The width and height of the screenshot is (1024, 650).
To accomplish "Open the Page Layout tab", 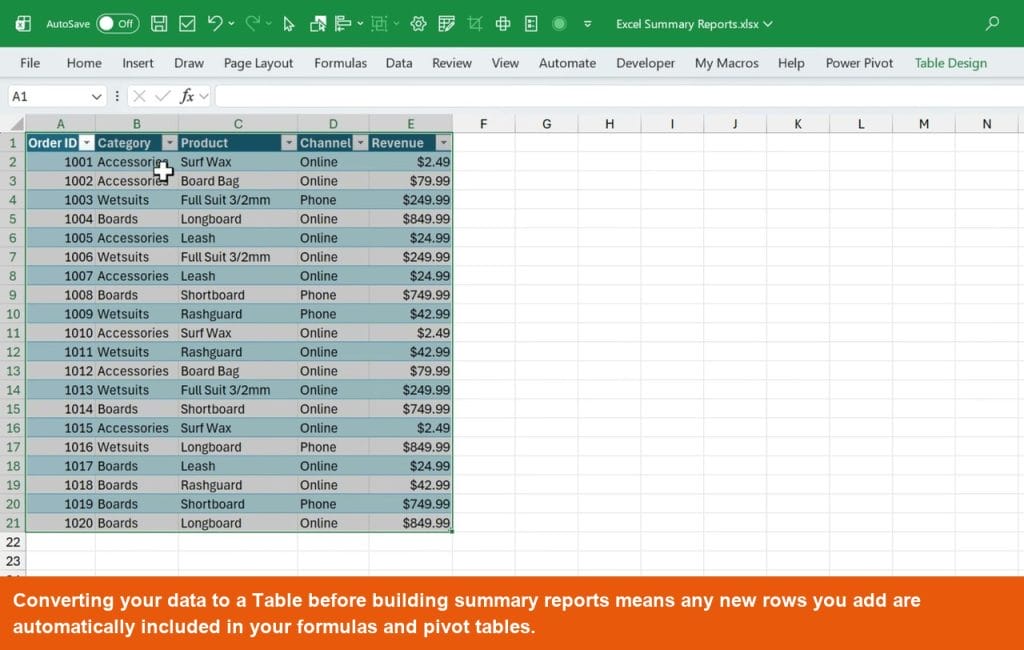I will tap(258, 63).
